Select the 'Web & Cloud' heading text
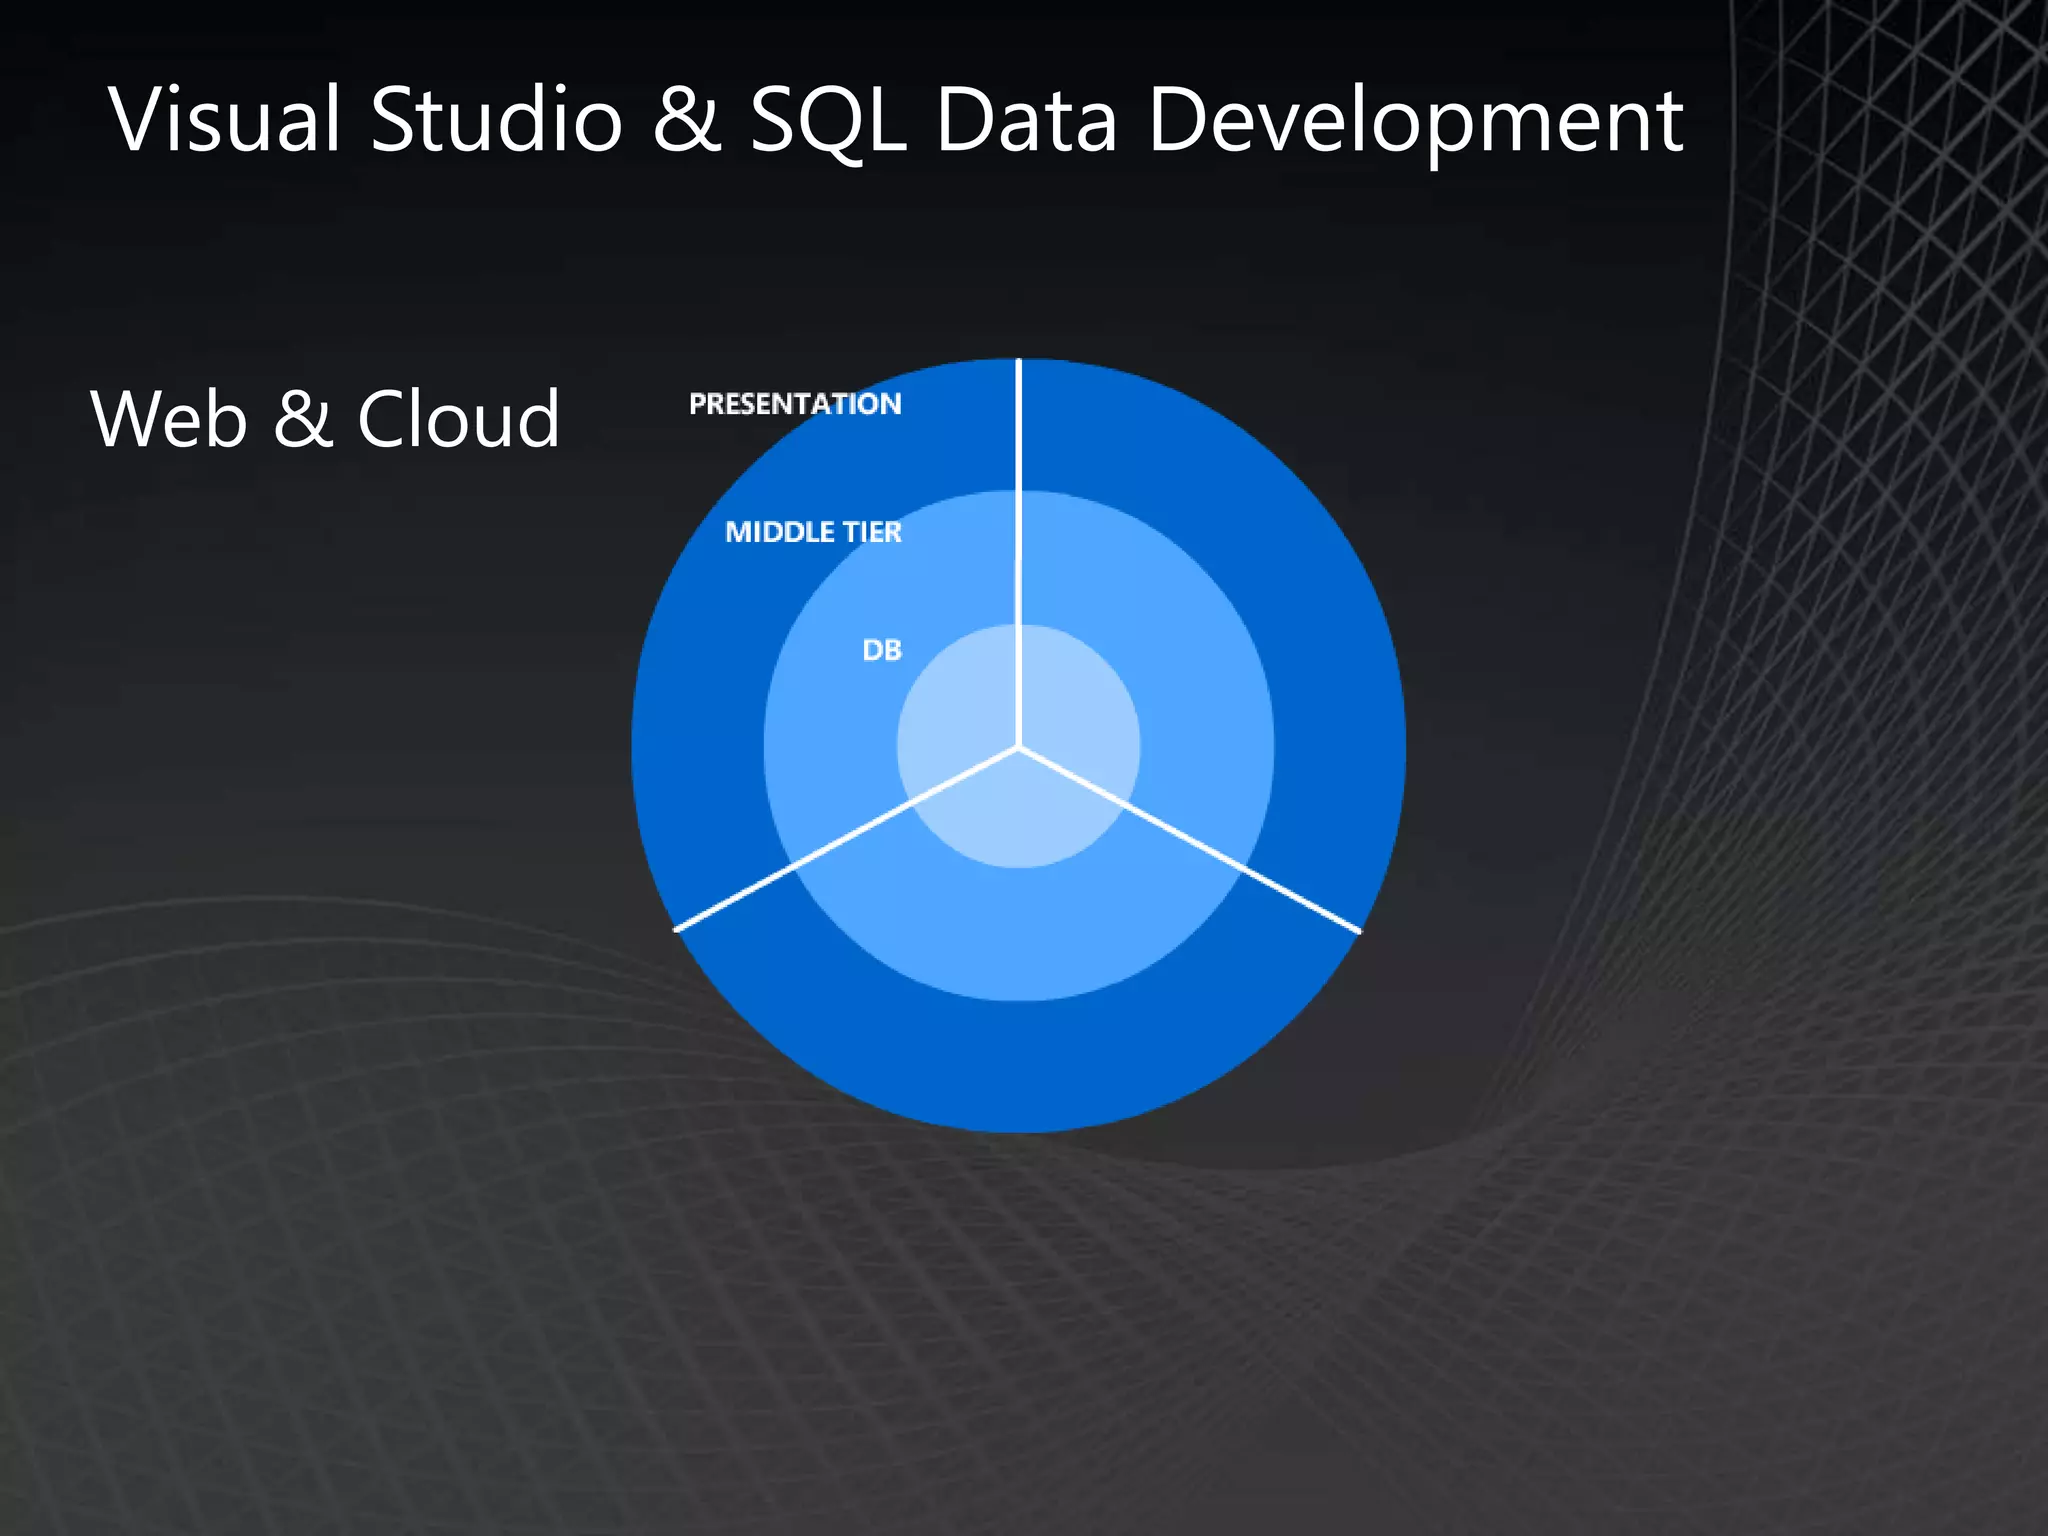This screenshot has width=2048, height=1536. click(325, 419)
